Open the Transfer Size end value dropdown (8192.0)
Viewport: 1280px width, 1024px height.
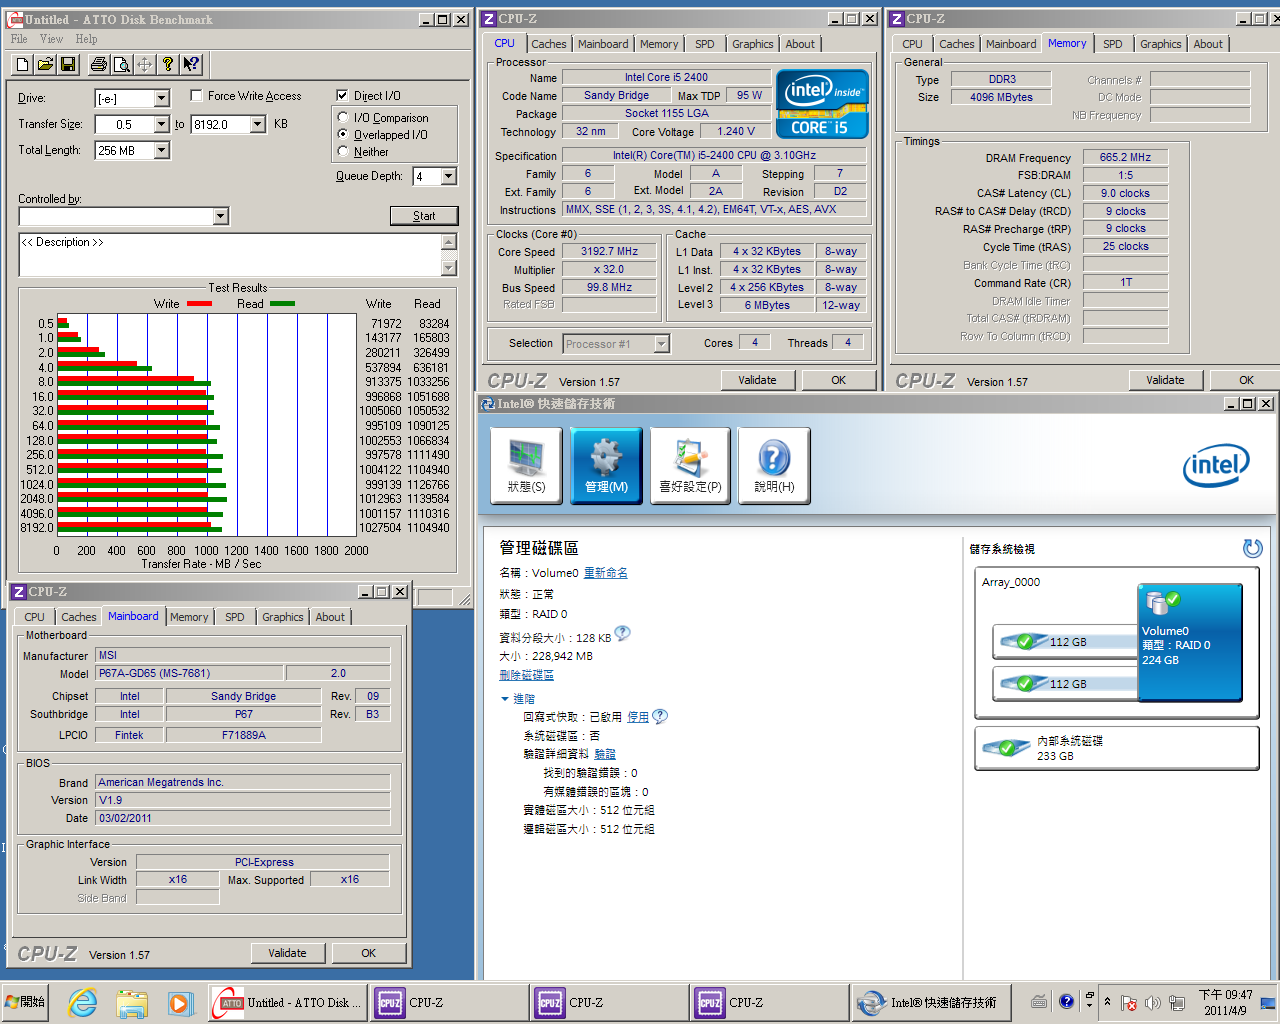(x=257, y=124)
